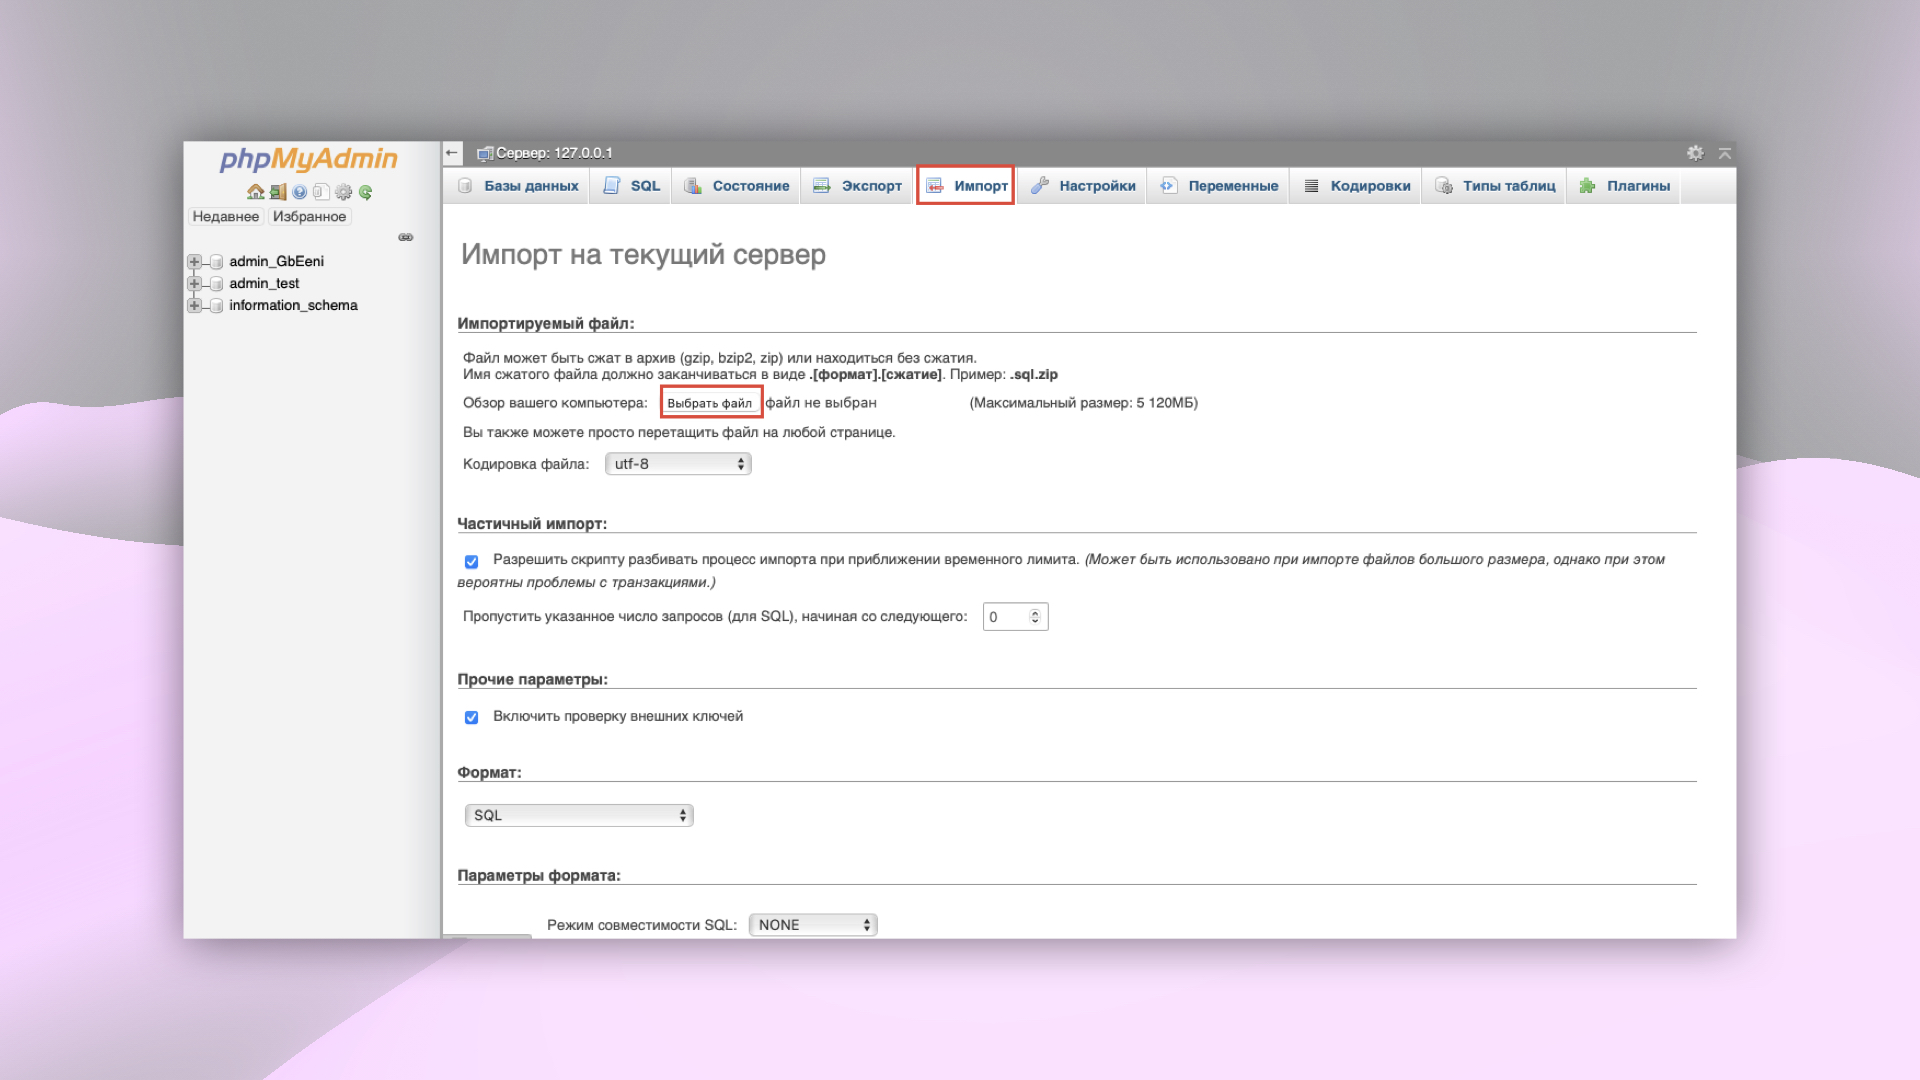The height and width of the screenshot is (1080, 1920).
Task: Click the Home icon in the sidebar
Action: 256,192
